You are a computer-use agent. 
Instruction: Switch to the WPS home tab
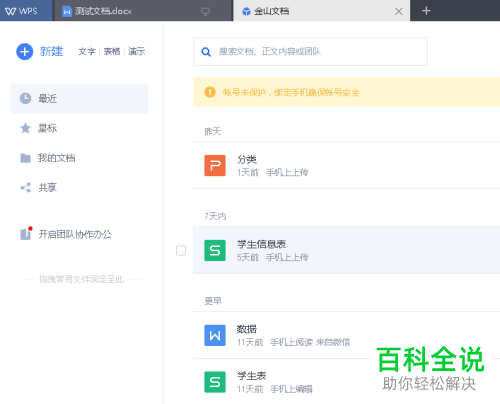[x=26, y=11]
